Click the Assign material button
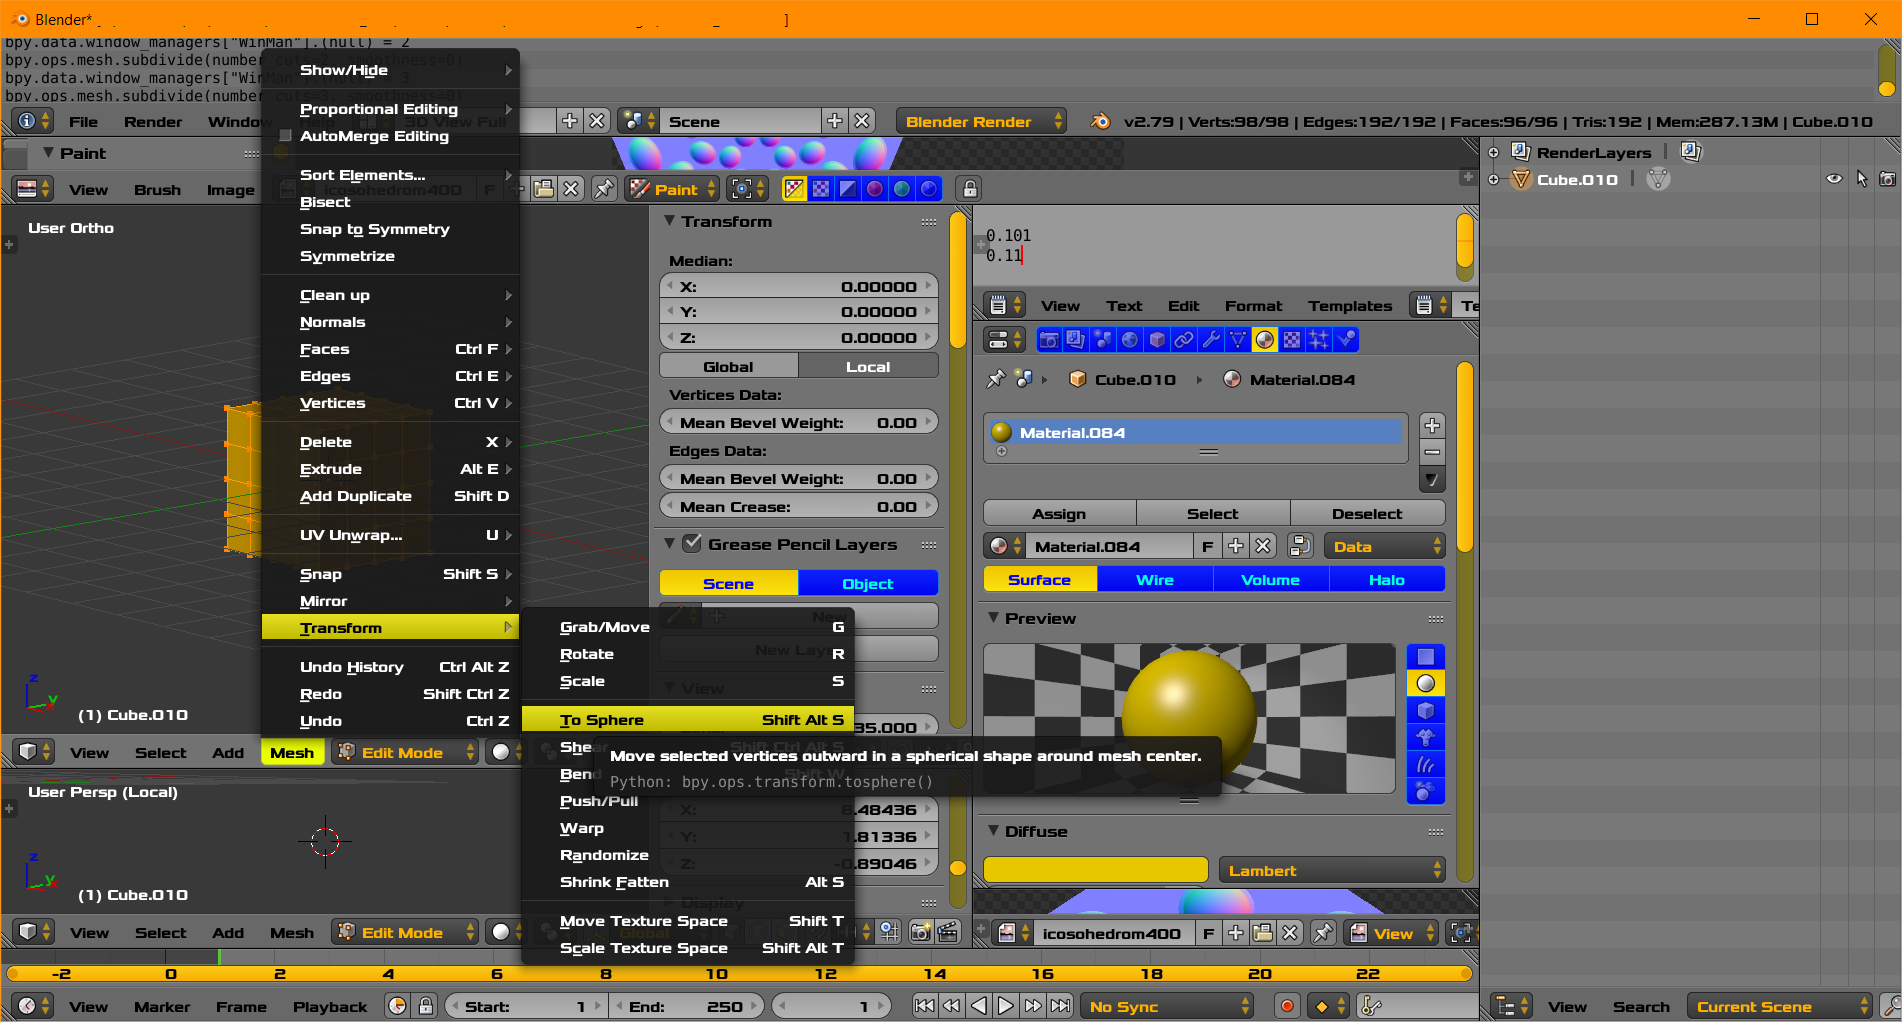The height and width of the screenshot is (1022, 1902). click(x=1060, y=513)
